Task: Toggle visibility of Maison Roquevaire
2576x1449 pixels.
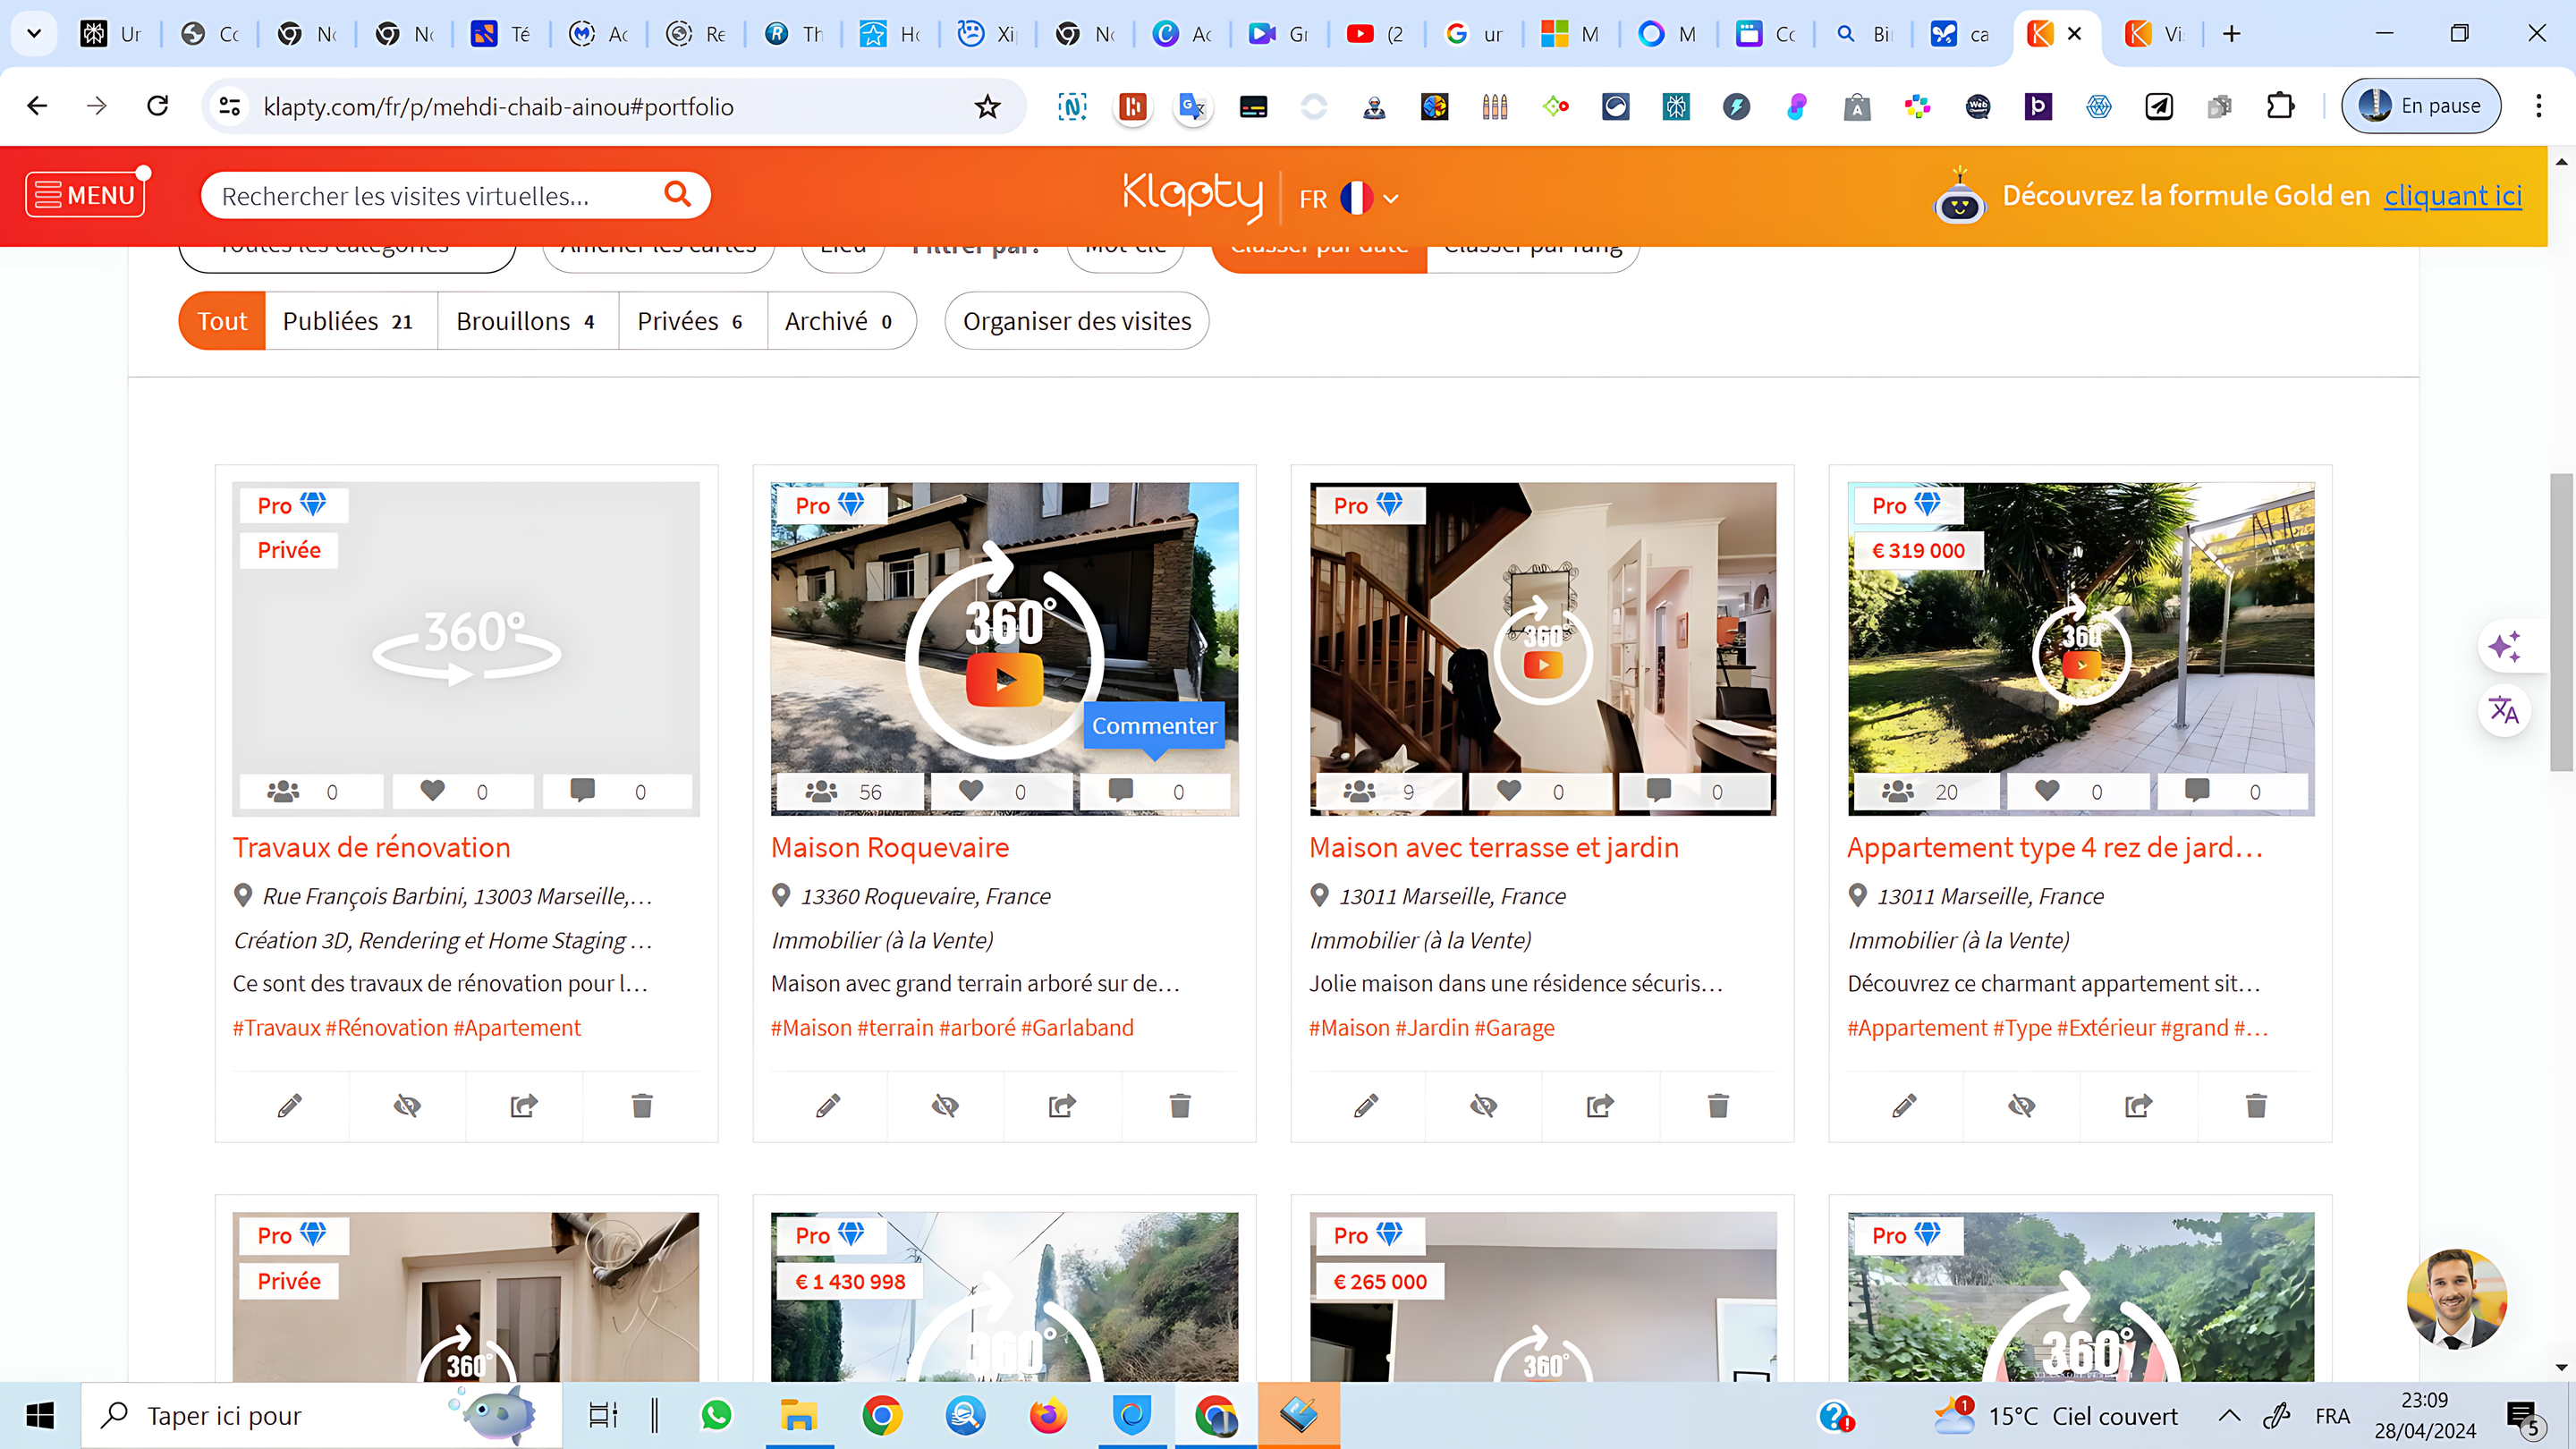Action: tap(945, 1105)
